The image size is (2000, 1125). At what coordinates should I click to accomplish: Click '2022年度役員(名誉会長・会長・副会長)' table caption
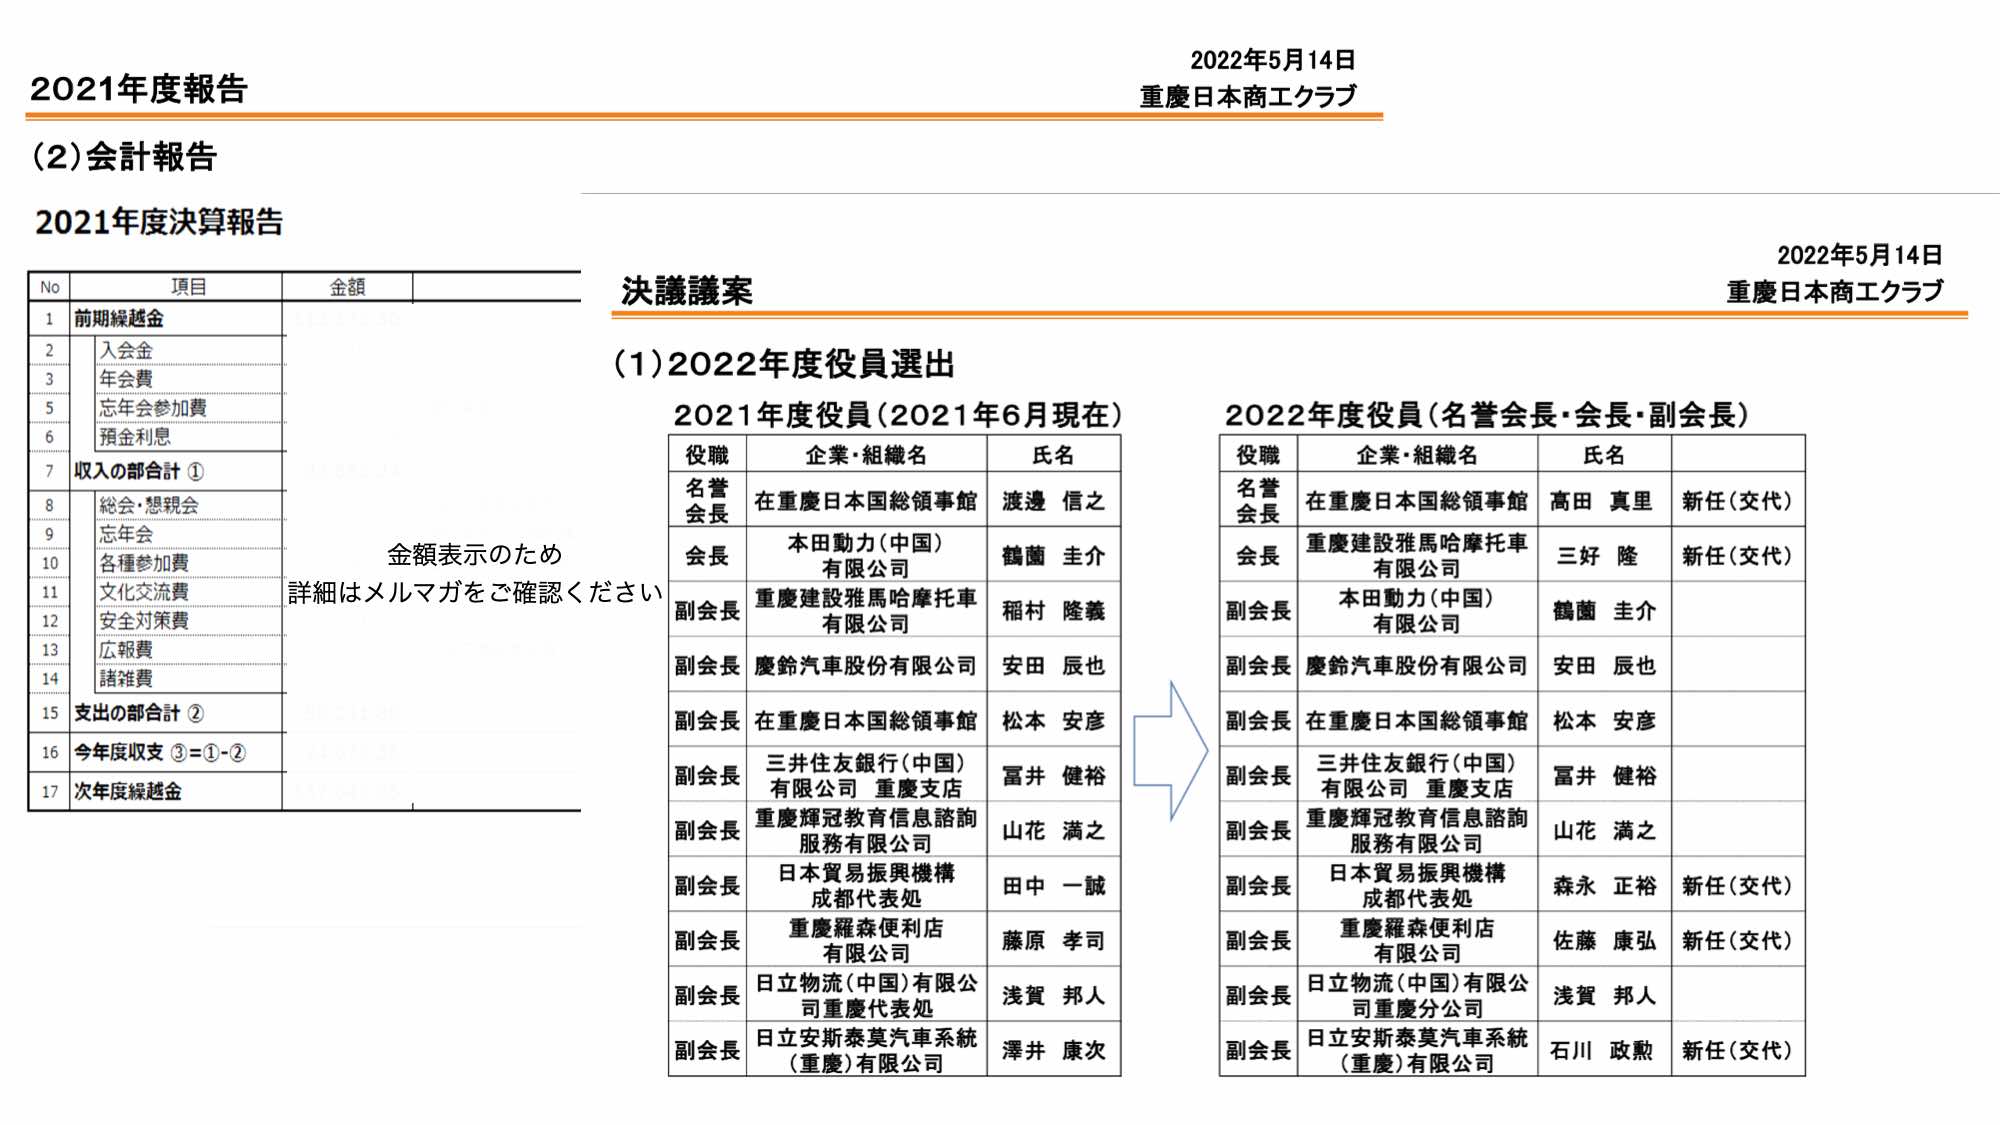1486,415
